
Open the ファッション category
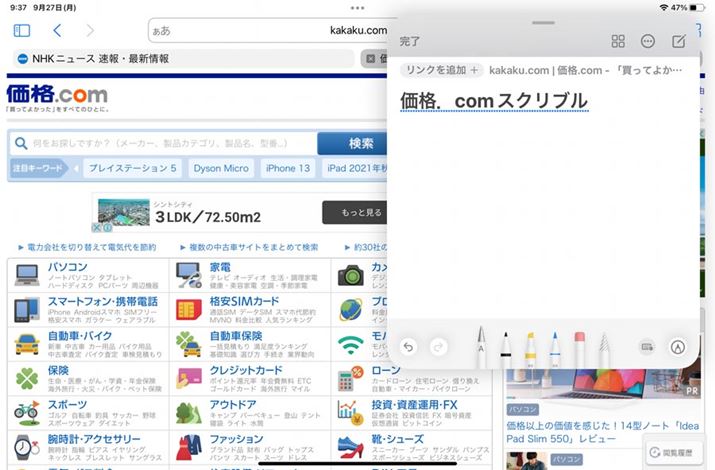coord(236,439)
